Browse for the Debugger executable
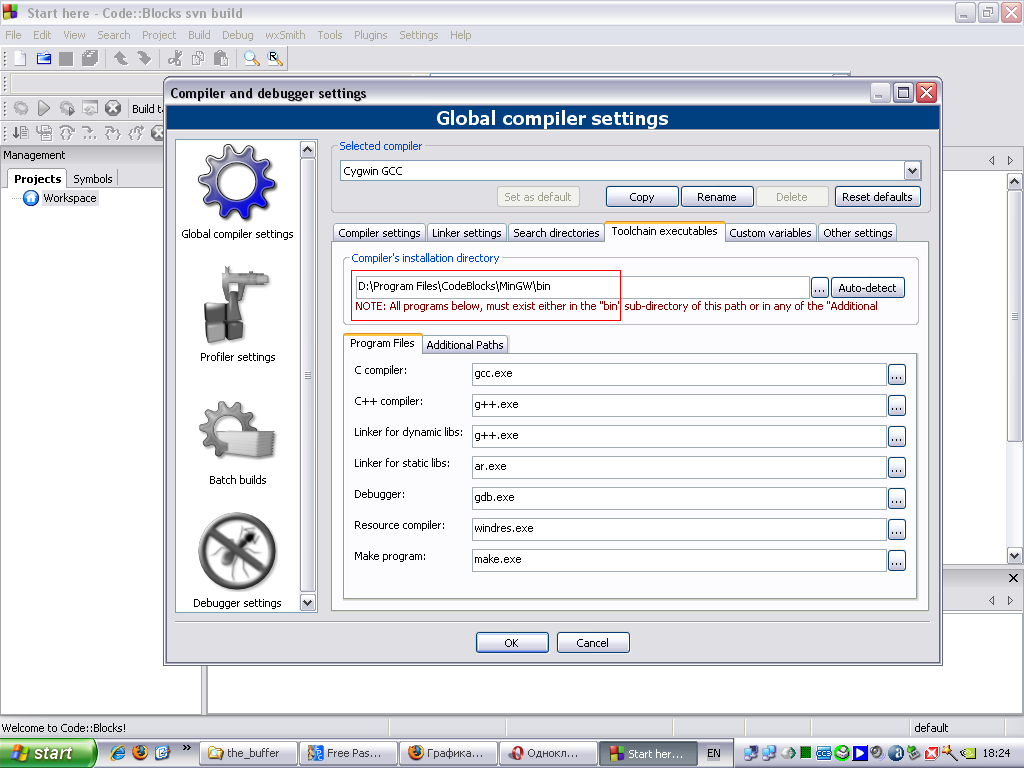The width and height of the screenshot is (1024, 768). (x=896, y=498)
